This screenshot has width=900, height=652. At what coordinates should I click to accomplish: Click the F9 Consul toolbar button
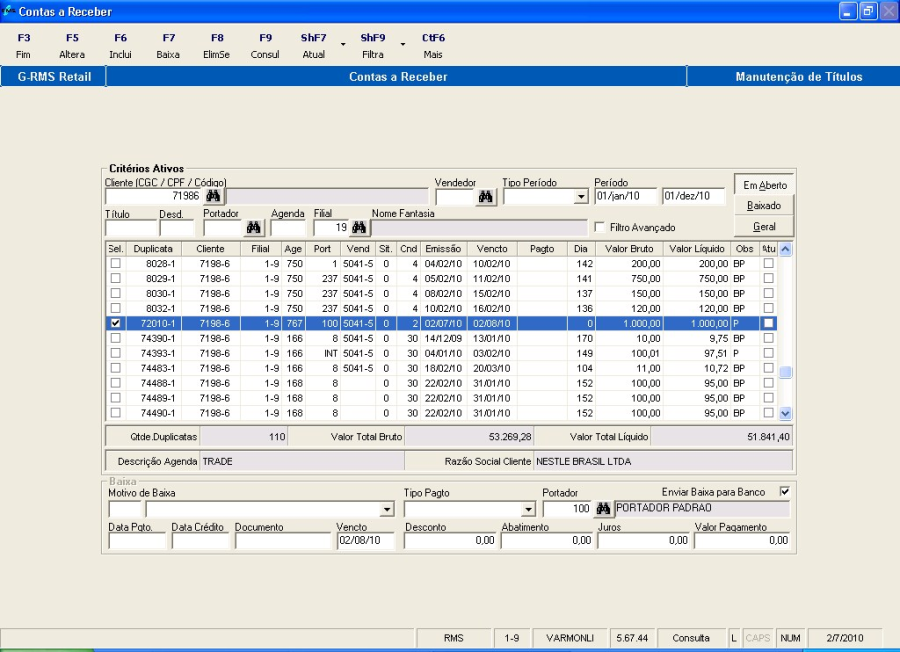265,46
